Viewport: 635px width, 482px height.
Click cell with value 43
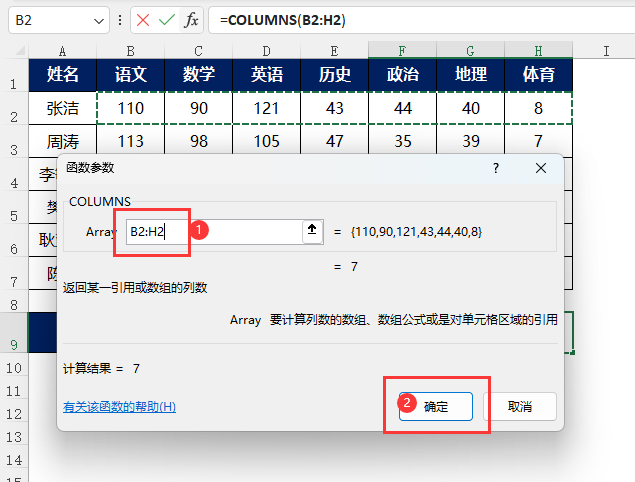335,108
